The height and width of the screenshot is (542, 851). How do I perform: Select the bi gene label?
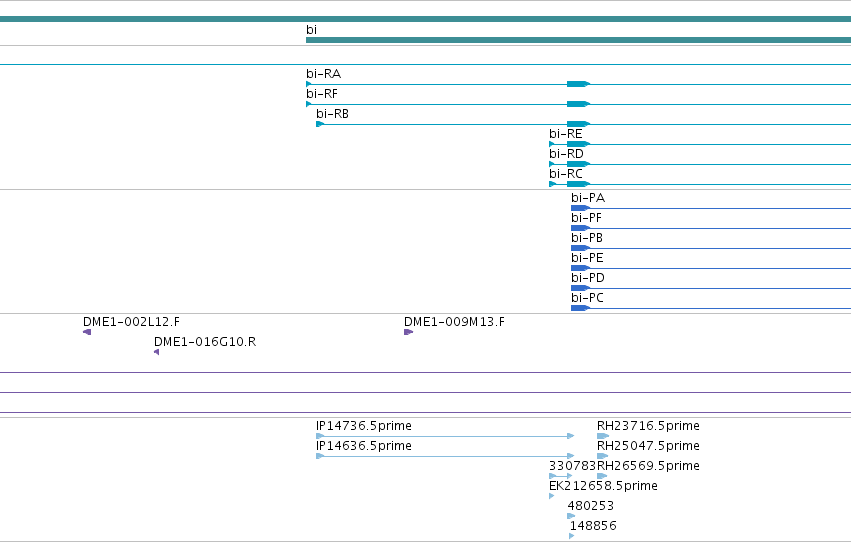click(311, 30)
